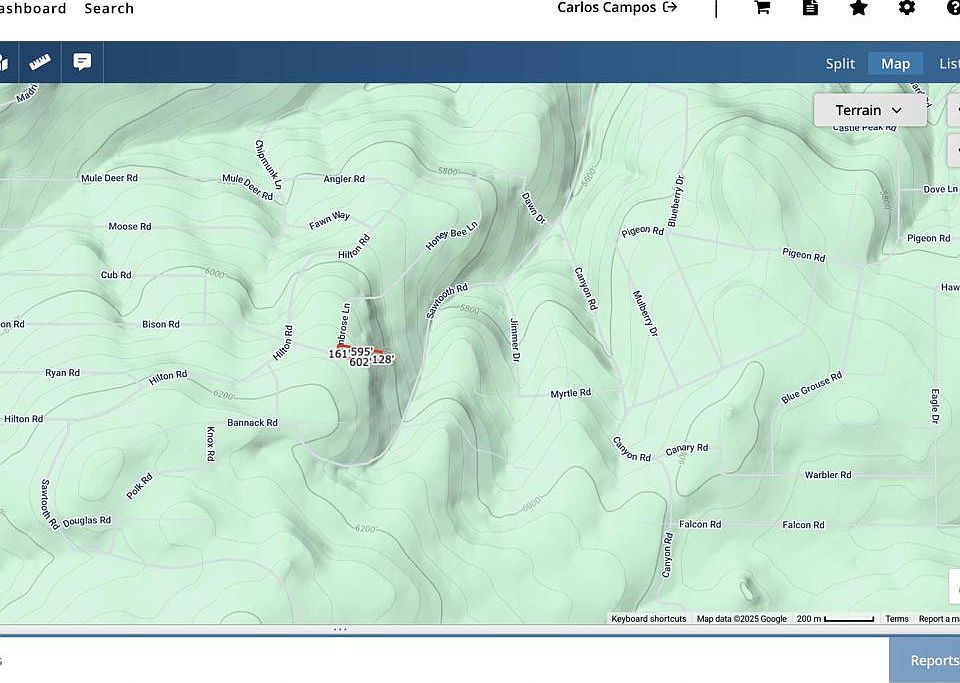
Task: Open the Search menu item
Action: [x=109, y=8]
